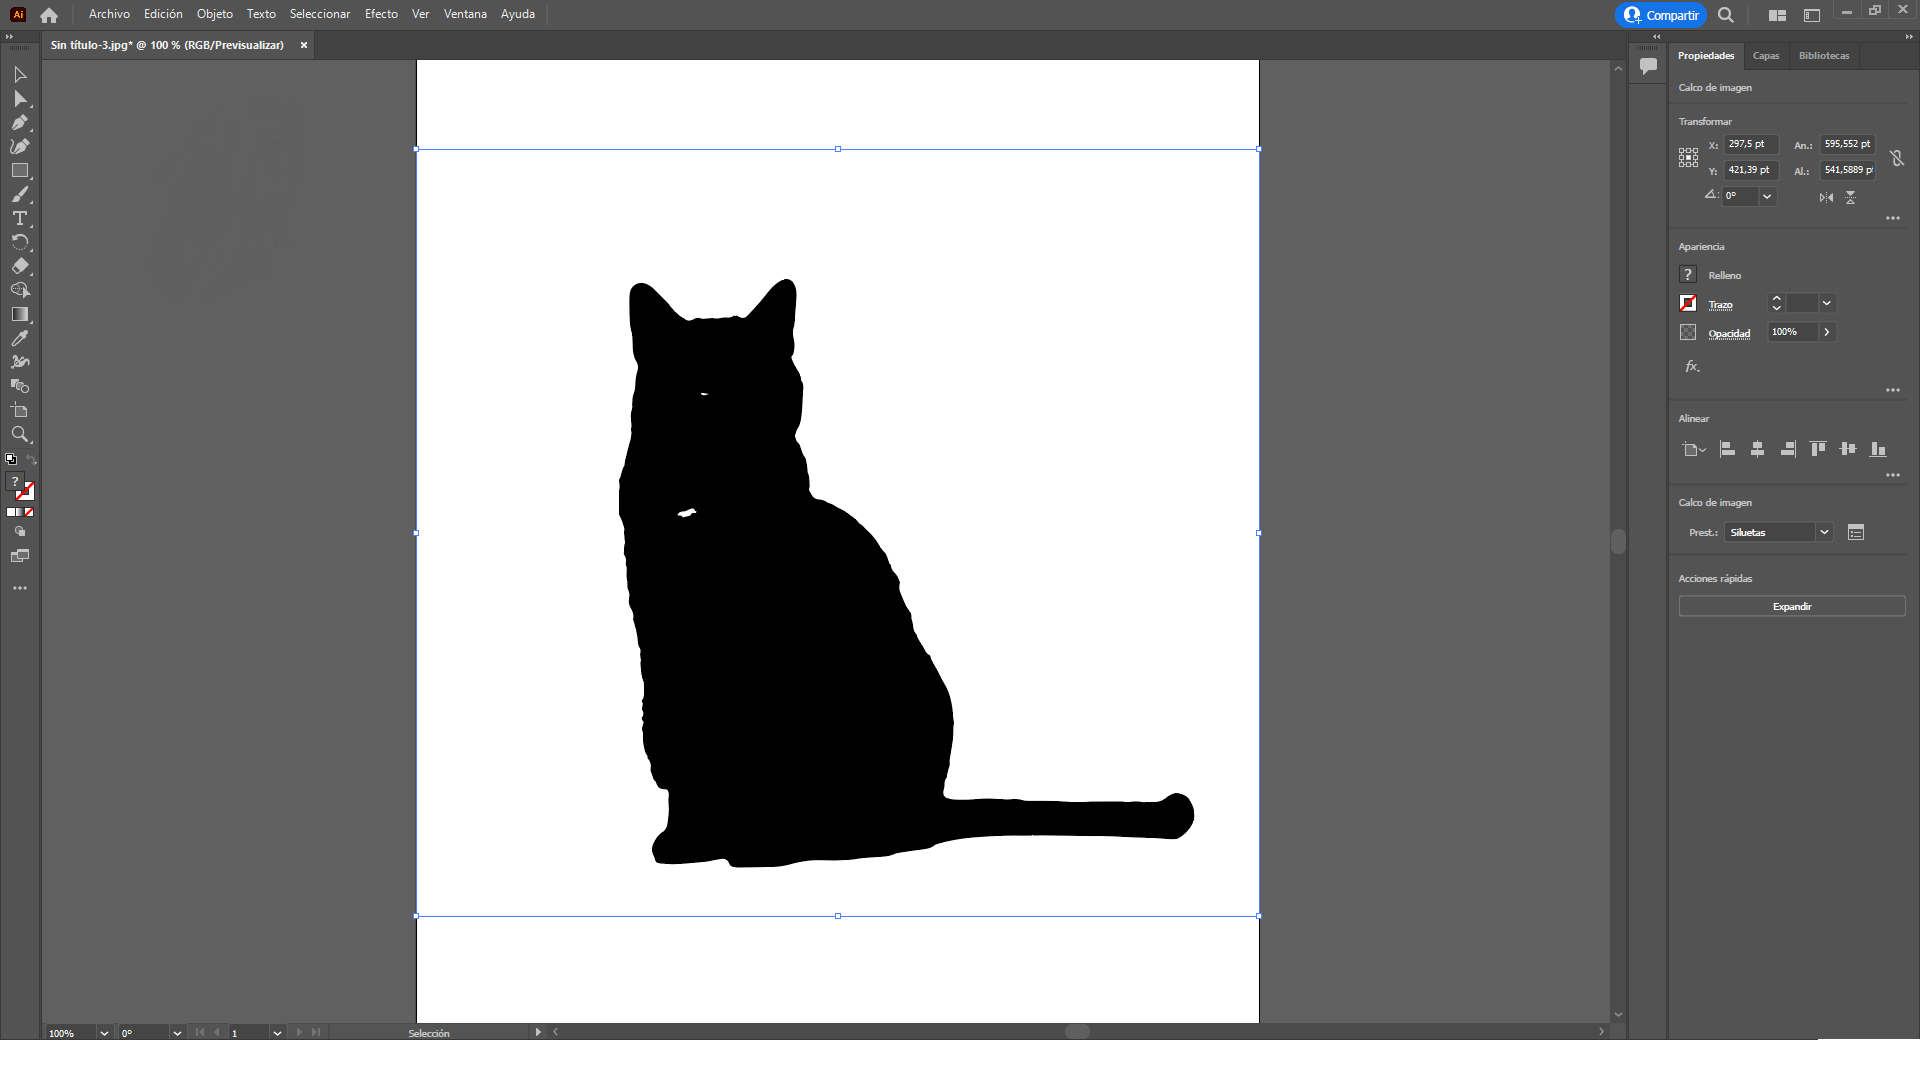
Task: Expand the rotation angle dropdown
Action: (1767, 197)
